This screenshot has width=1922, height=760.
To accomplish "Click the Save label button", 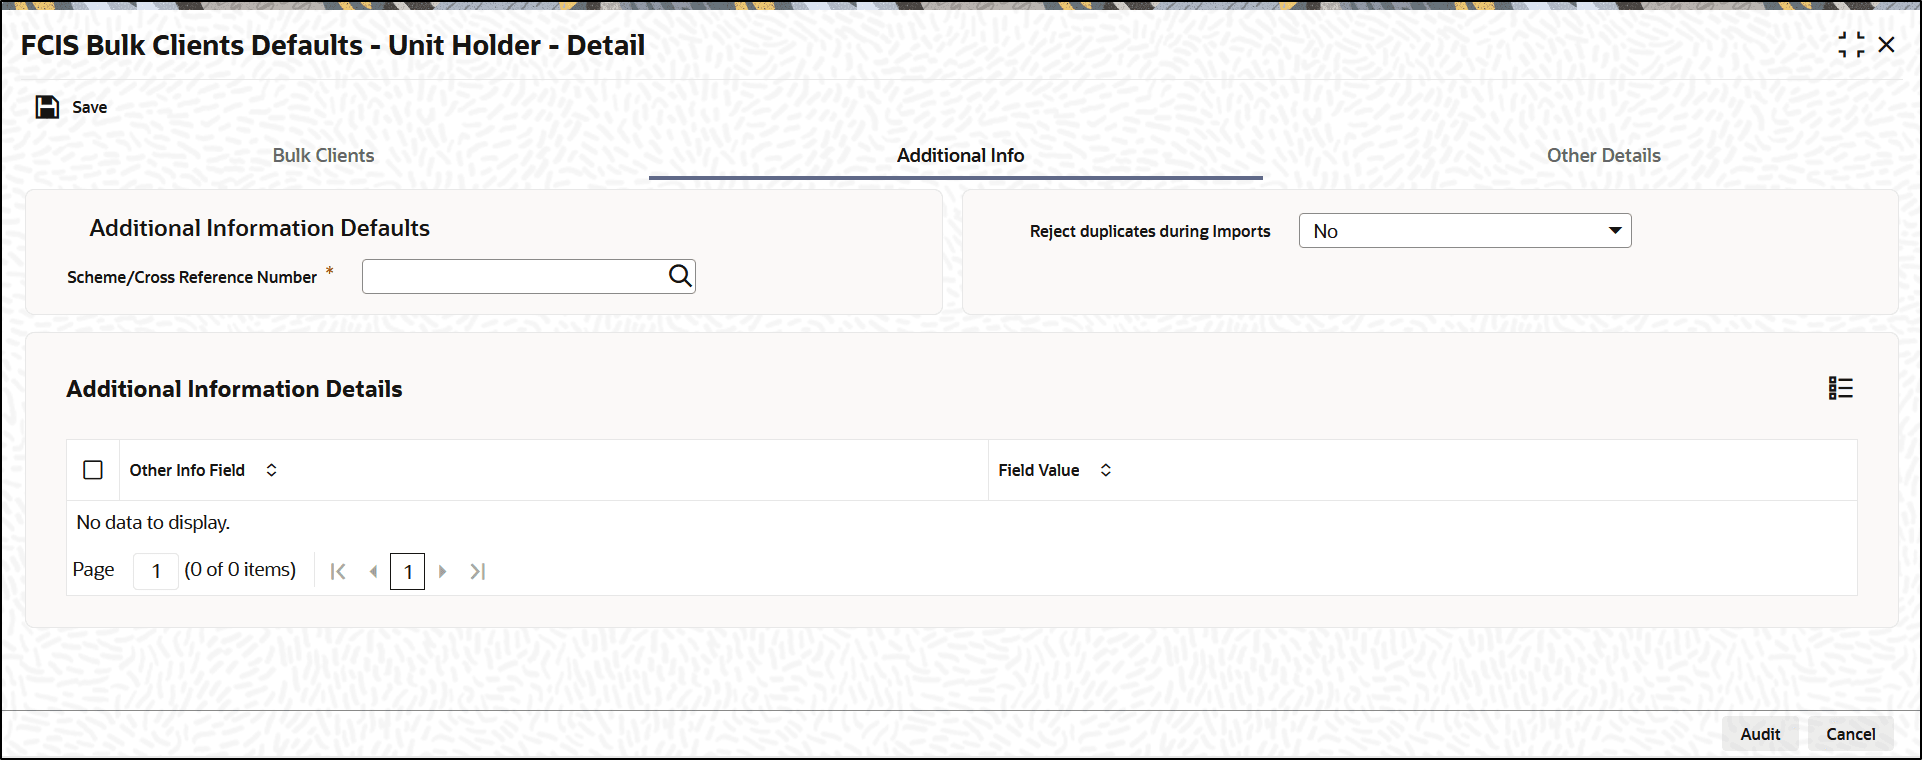I will [89, 107].
